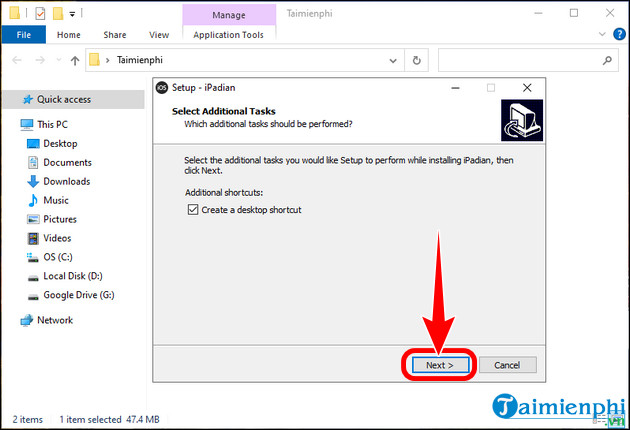Click the new folder icon in title bar
This screenshot has height=430, width=630.
click(58, 14)
